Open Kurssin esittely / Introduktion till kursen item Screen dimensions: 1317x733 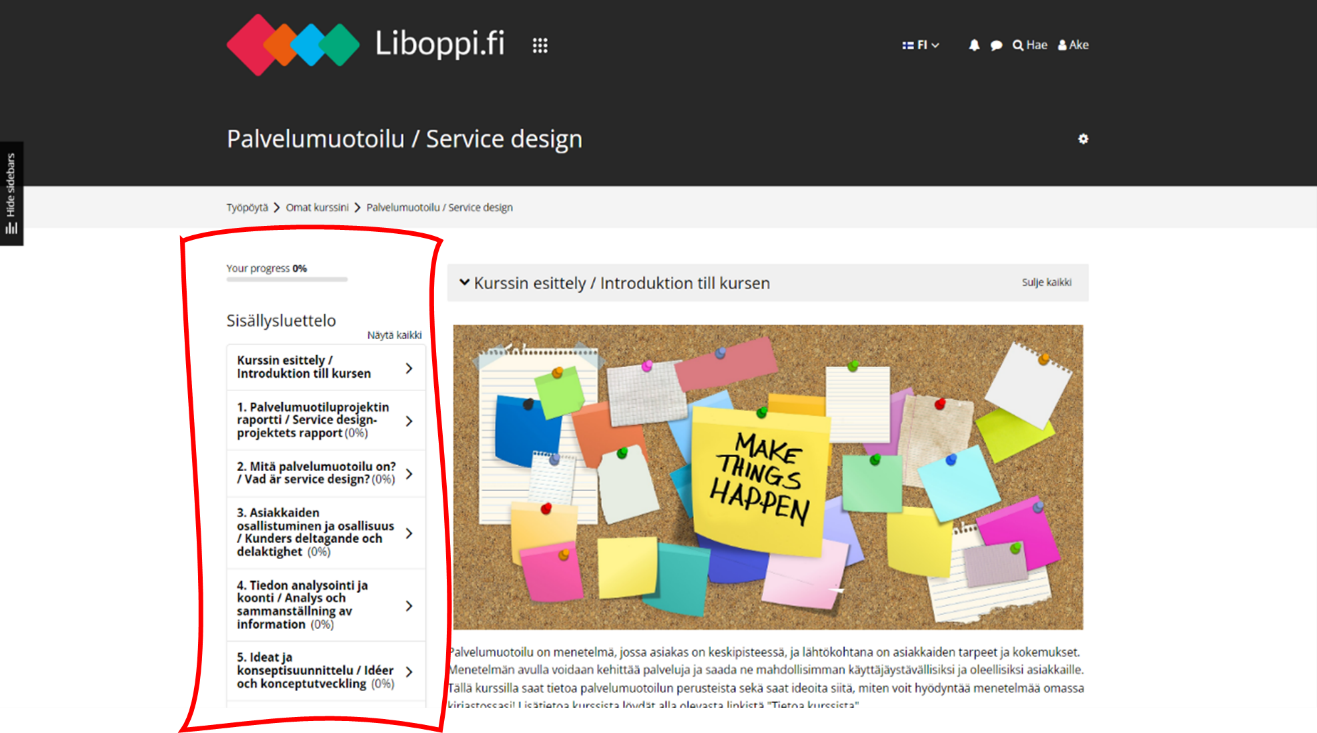pyautogui.click(x=326, y=367)
